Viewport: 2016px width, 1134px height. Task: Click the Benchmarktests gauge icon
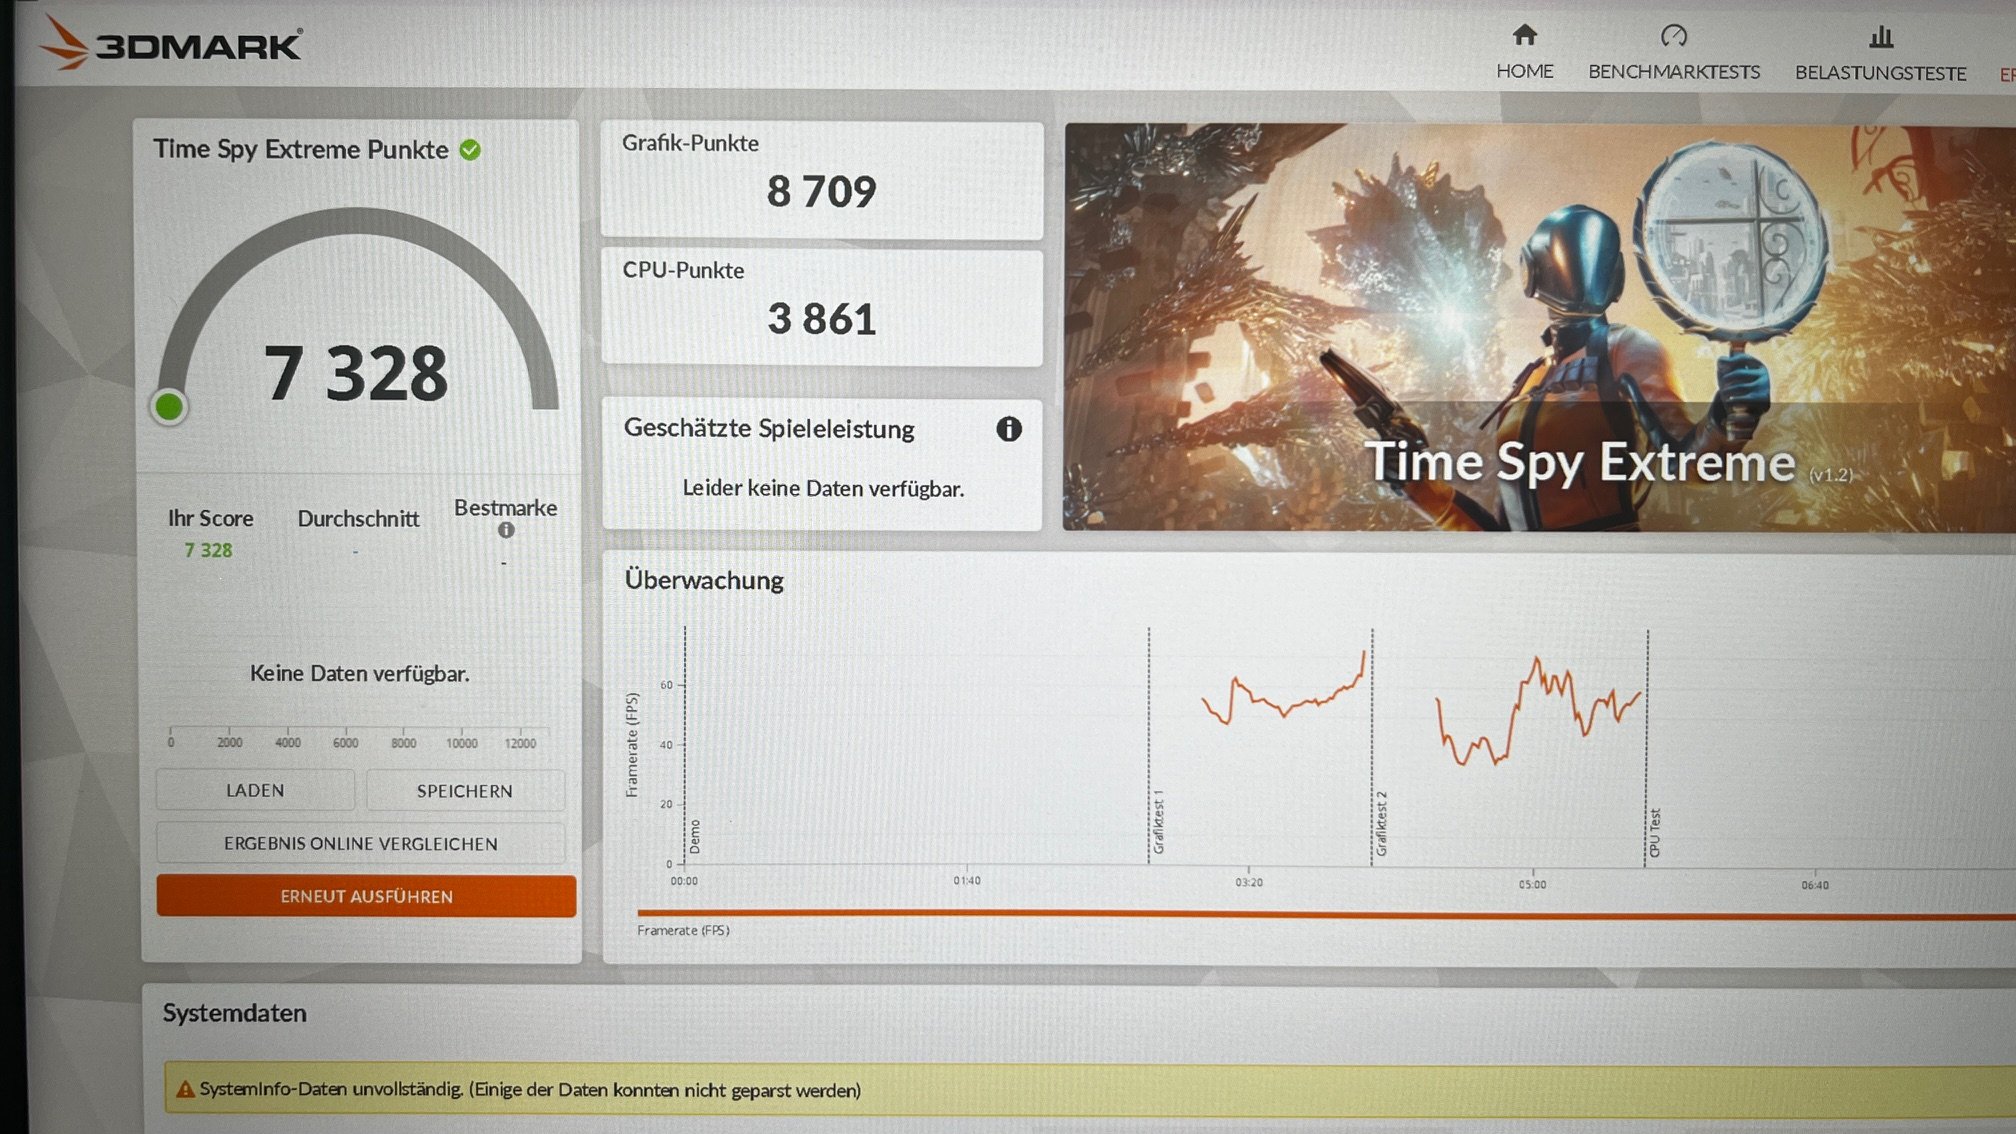[1673, 37]
